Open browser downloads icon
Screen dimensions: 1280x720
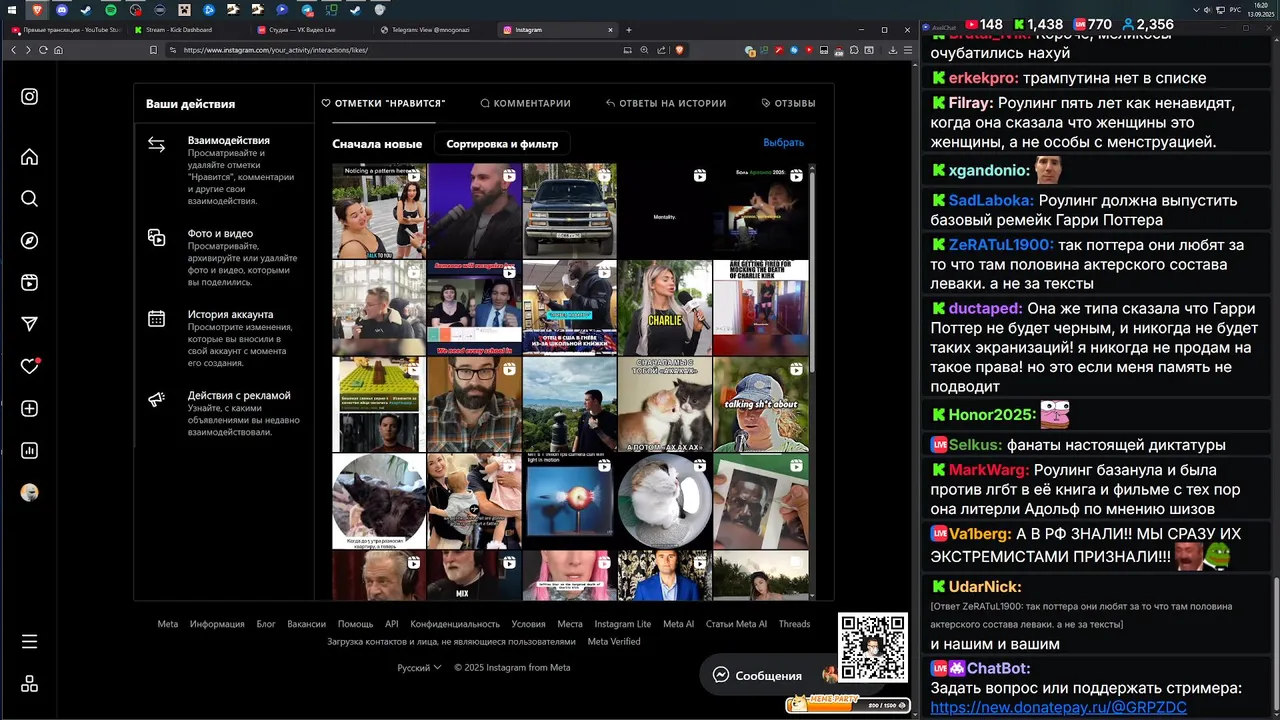coord(893,50)
